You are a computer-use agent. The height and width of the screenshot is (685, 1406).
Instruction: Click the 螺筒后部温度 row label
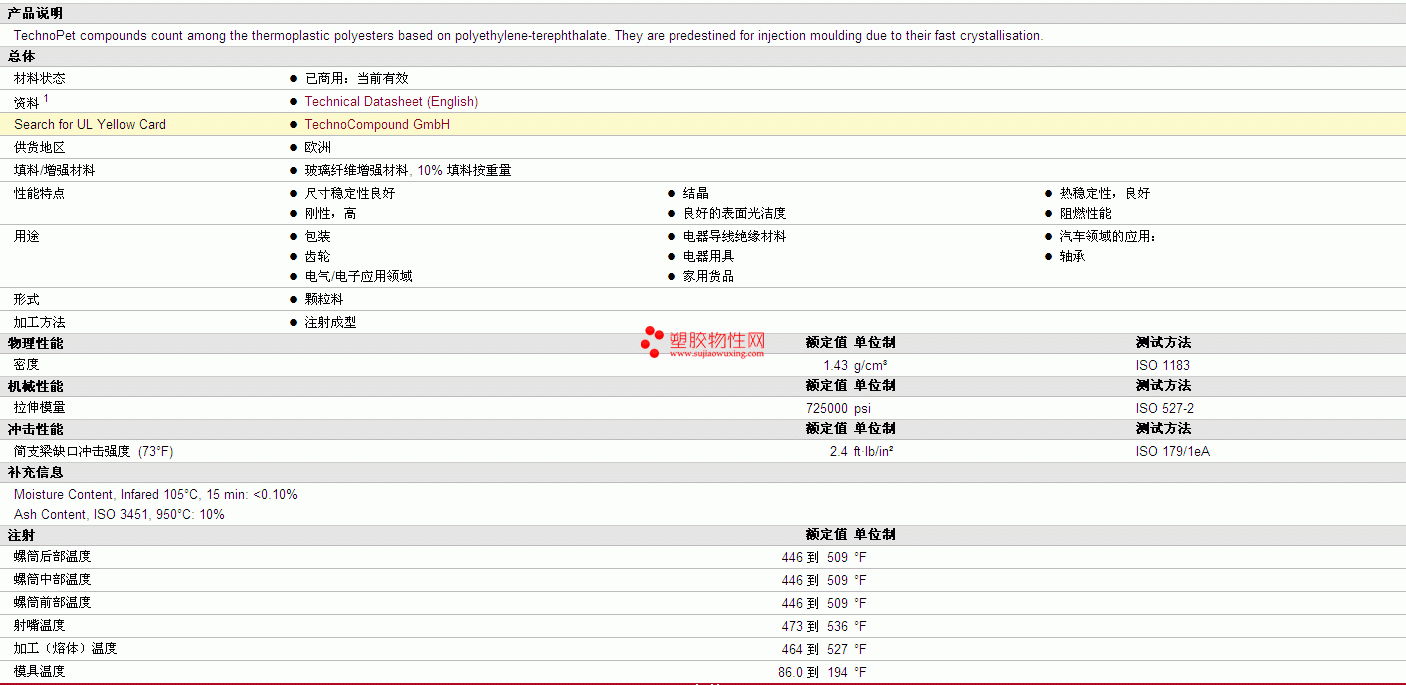(x=53, y=557)
